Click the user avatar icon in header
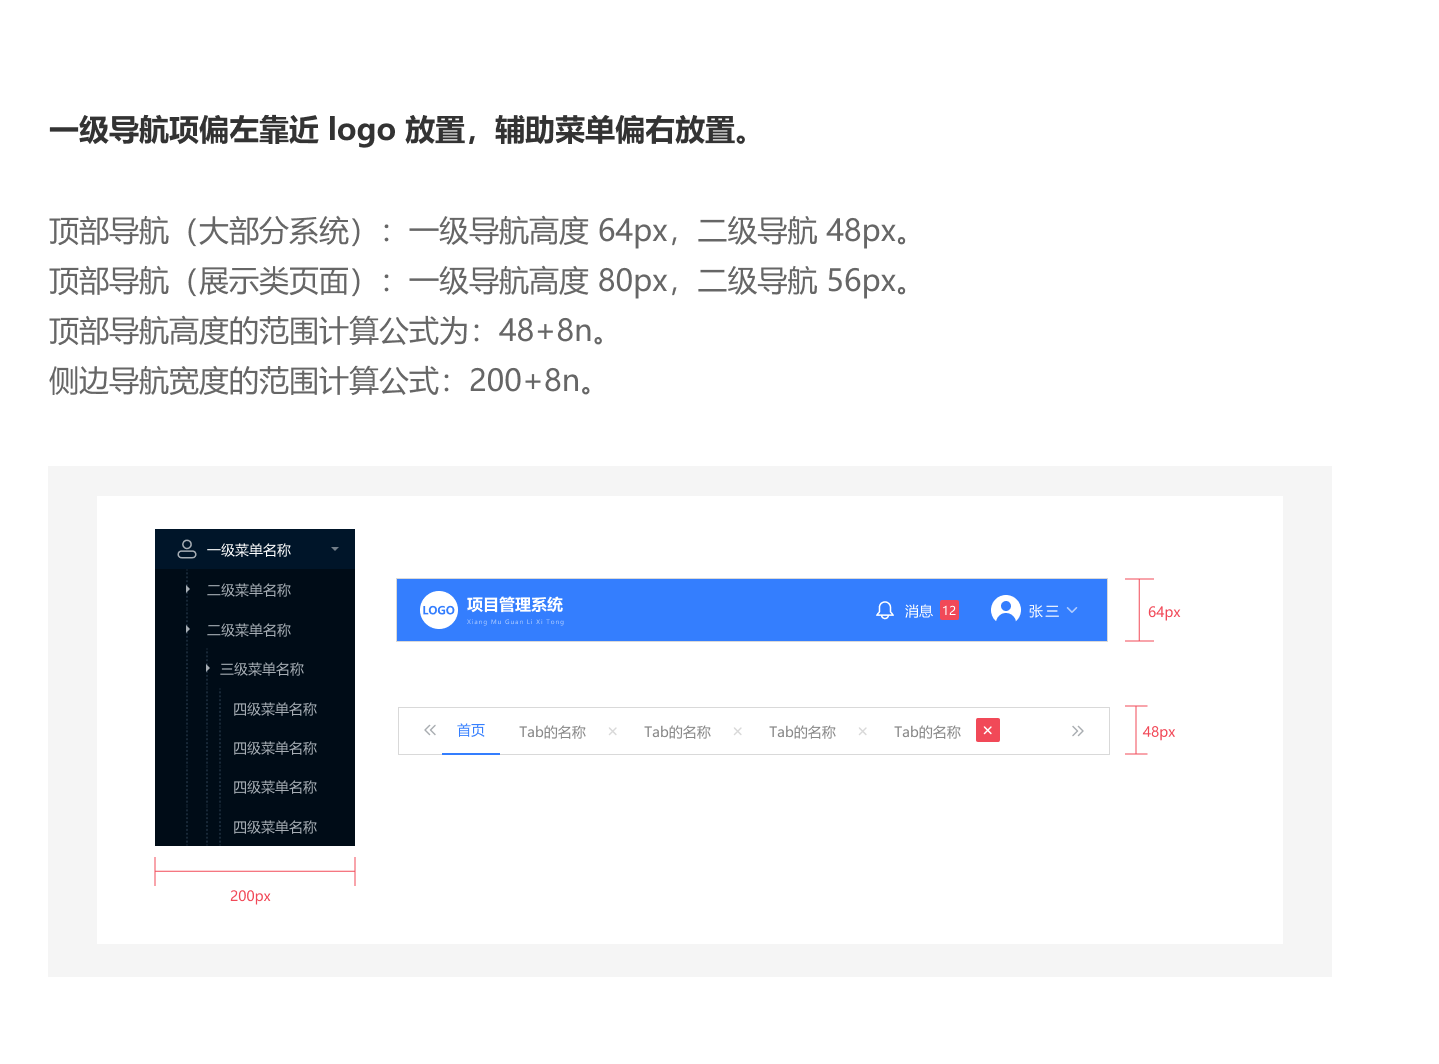The height and width of the screenshot is (1064, 1439). tap(1006, 609)
